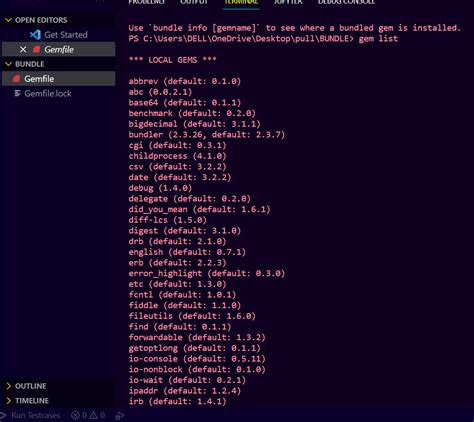Click the 'irb (default: 1.4.1)' line
The width and height of the screenshot is (474, 422).
pyautogui.click(x=177, y=401)
